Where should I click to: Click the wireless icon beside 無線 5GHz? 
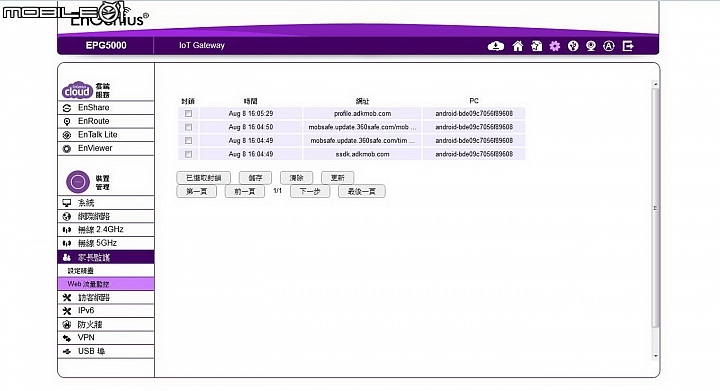click(67, 243)
